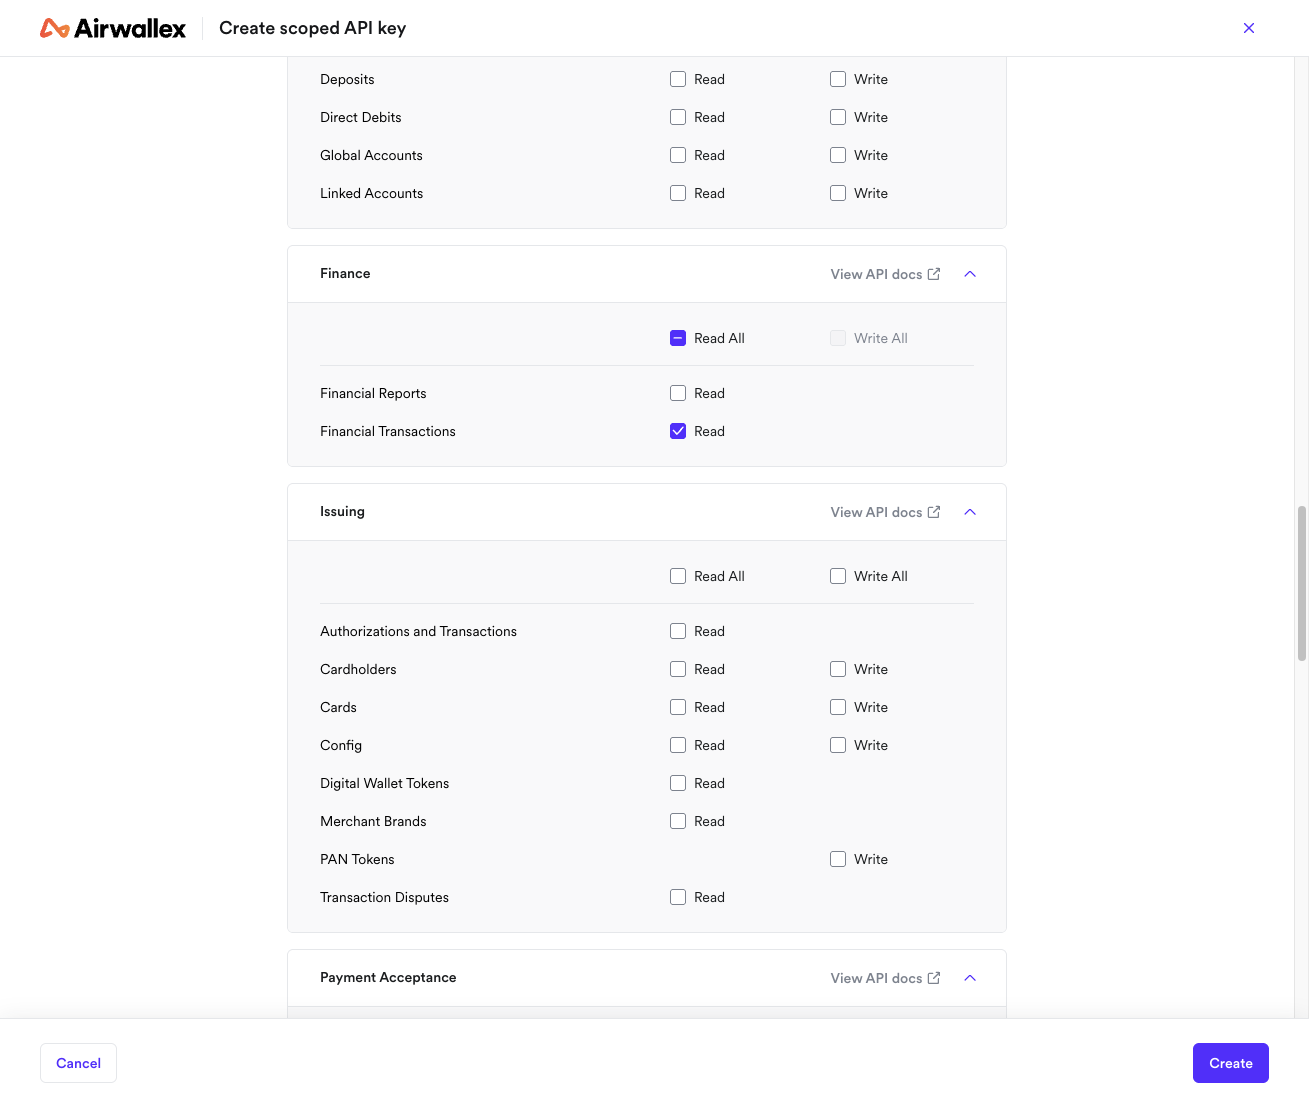Enable Write for Deposits
The image size is (1309, 1106).
pos(838,79)
